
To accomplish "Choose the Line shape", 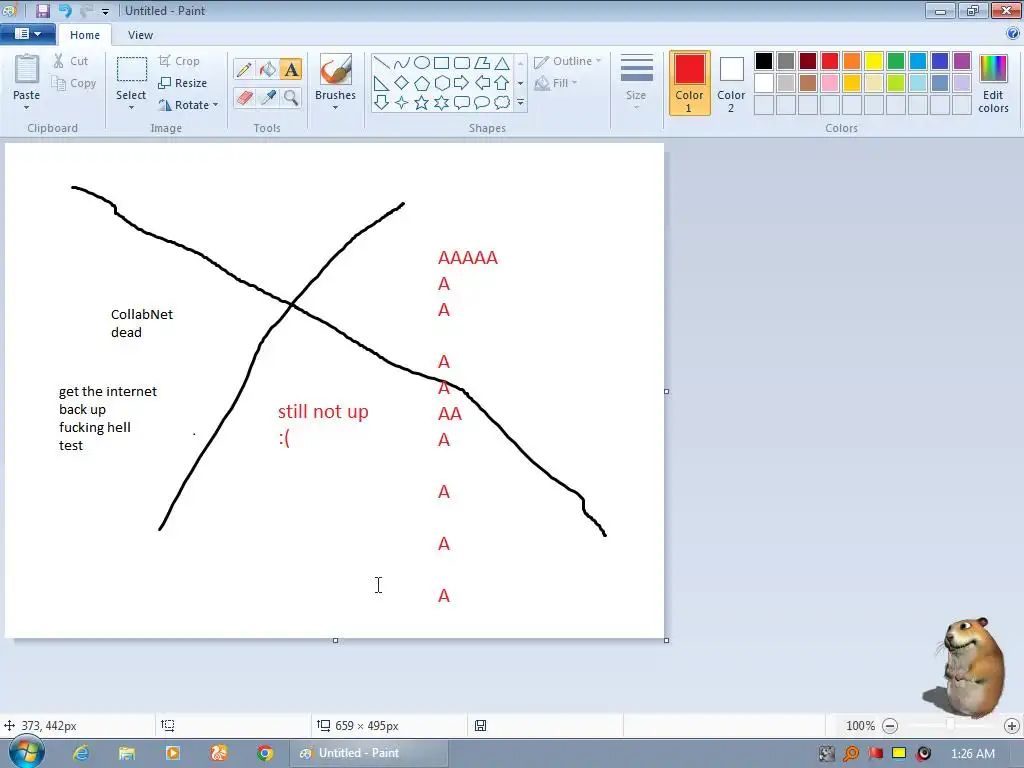I will tap(382, 63).
